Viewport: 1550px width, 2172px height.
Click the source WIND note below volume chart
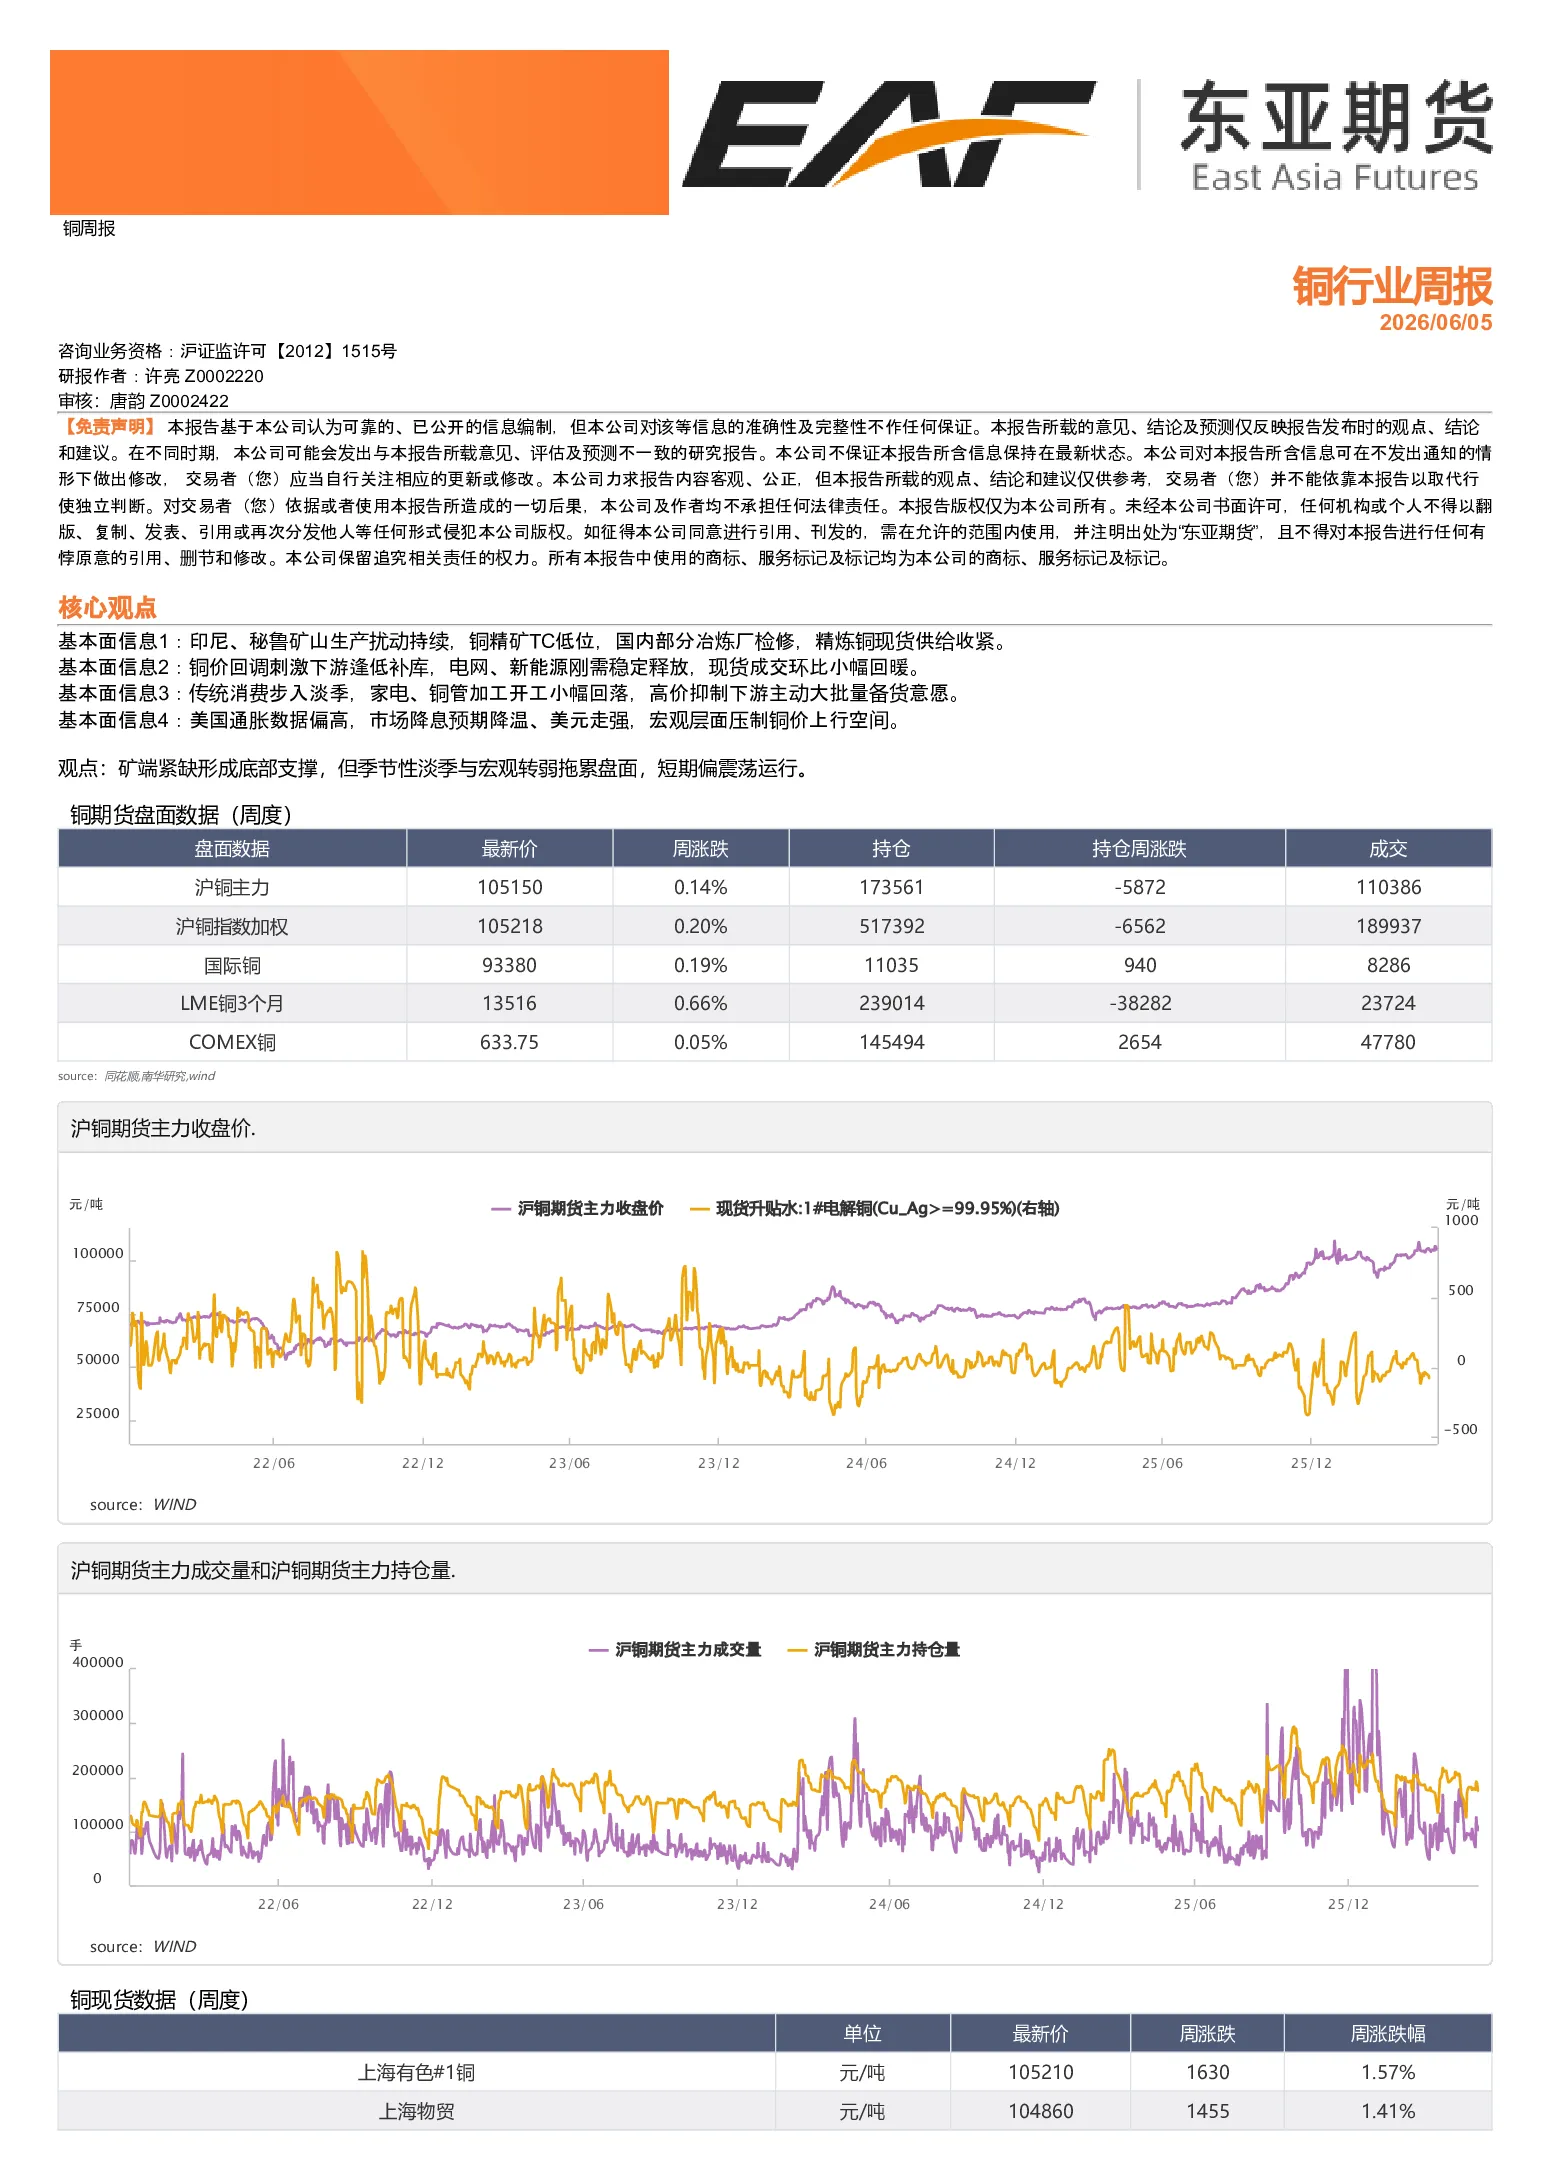[x=143, y=1946]
